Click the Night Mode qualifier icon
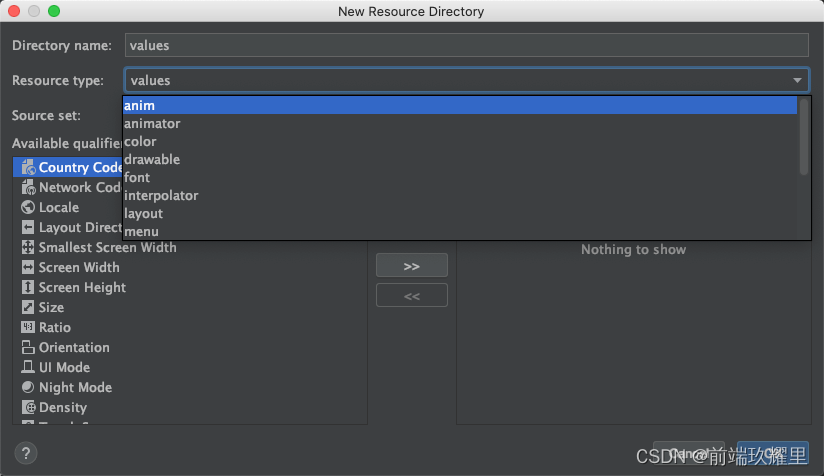The width and height of the screenshot is (824, 476). 28,387
